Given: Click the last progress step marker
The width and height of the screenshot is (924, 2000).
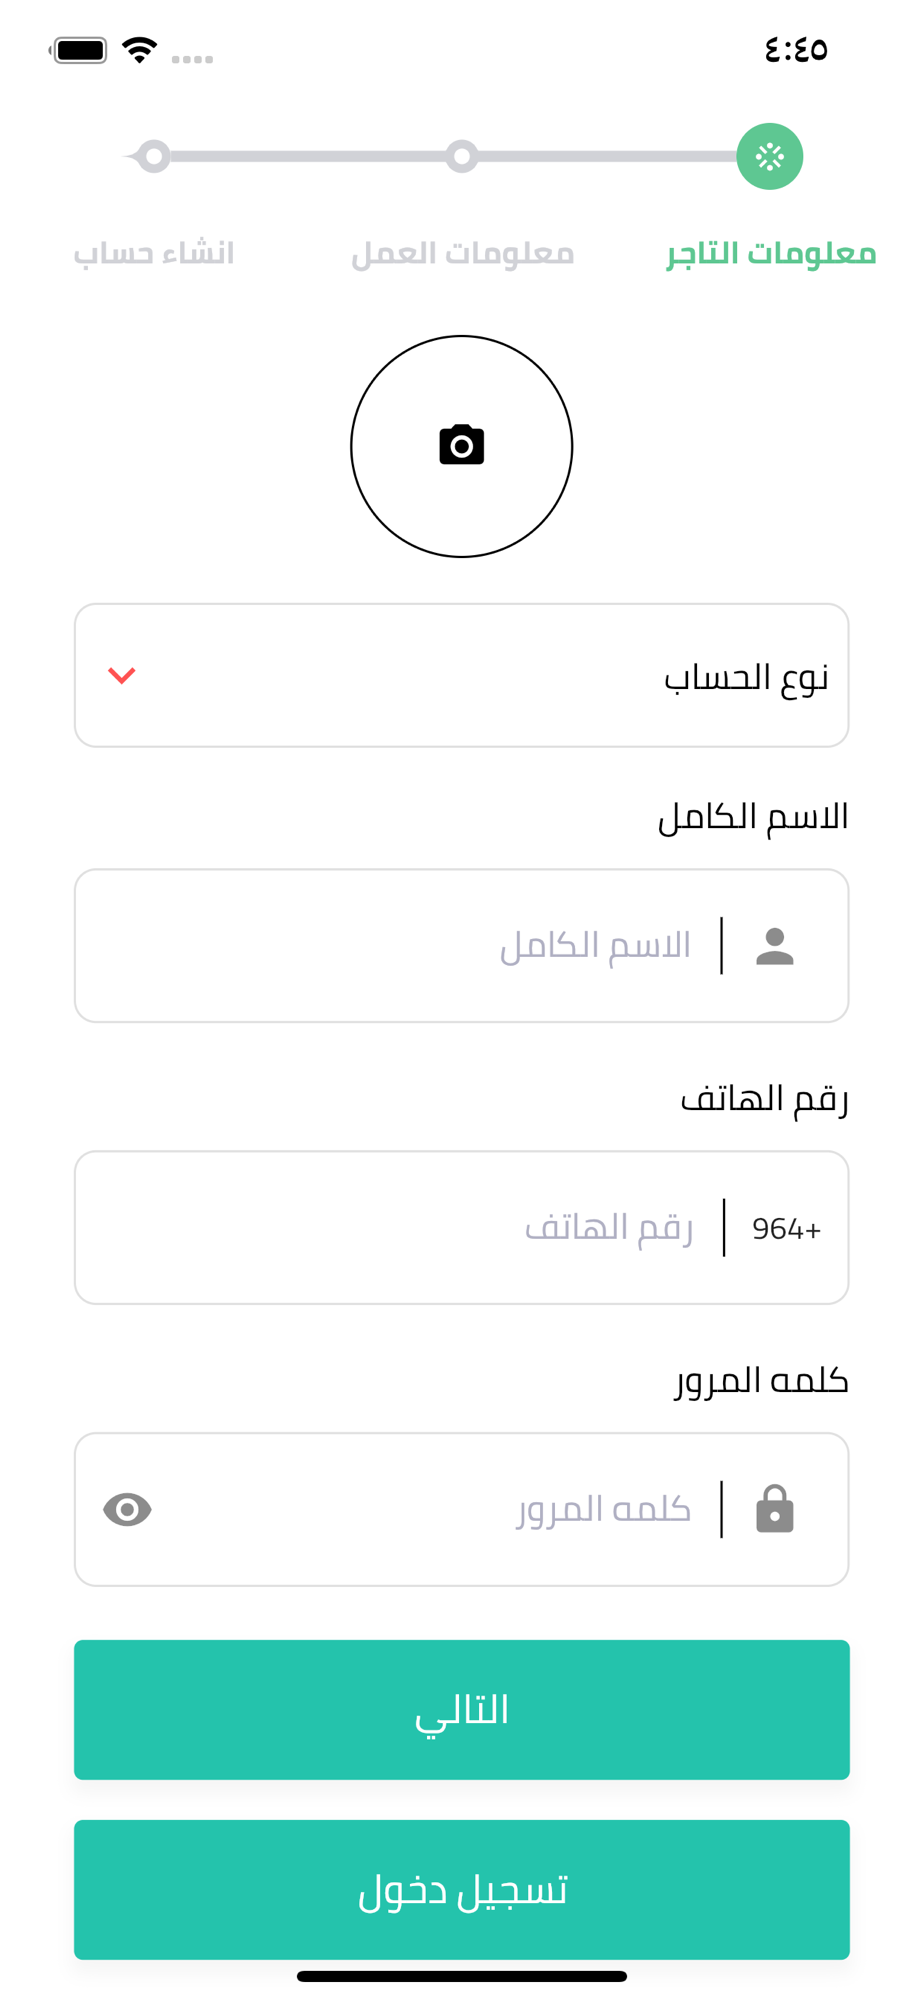Looking at the screenshot, I should tap(153, 156).
